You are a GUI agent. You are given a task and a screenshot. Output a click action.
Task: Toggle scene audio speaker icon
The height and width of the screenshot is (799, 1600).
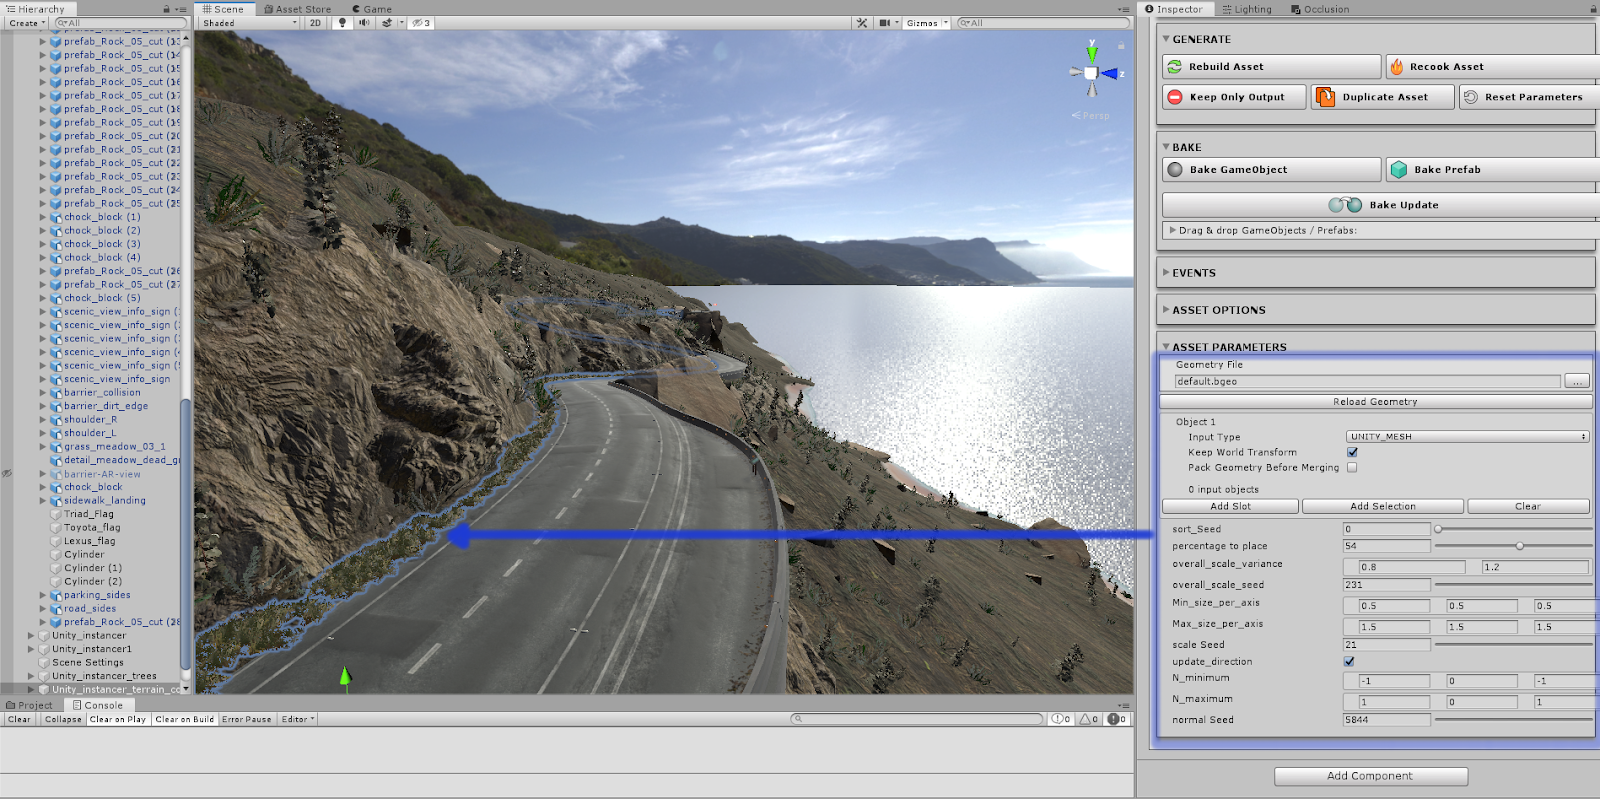(364, 23)
